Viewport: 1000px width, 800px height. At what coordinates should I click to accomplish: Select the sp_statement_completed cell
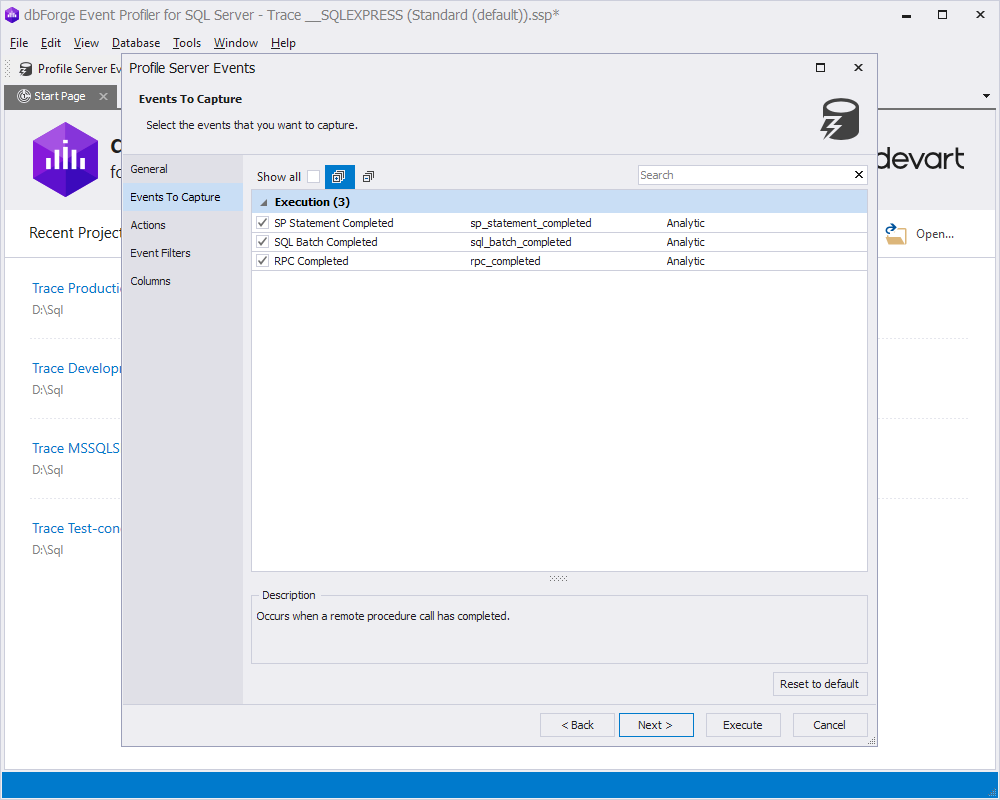(531, 223)
